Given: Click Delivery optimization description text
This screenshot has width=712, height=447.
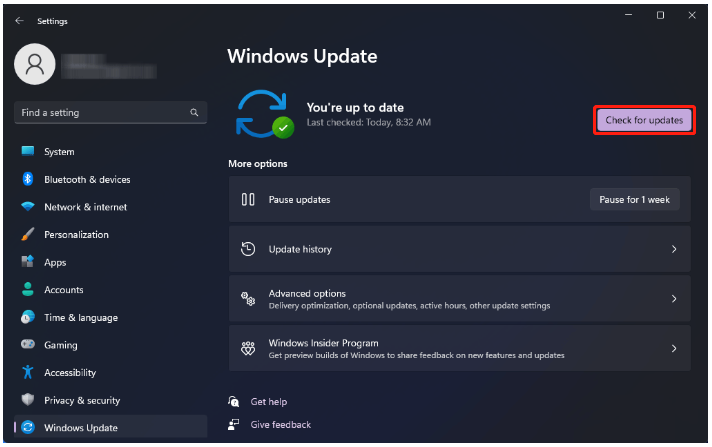Looking at the screenshot, I should point(409,306).
